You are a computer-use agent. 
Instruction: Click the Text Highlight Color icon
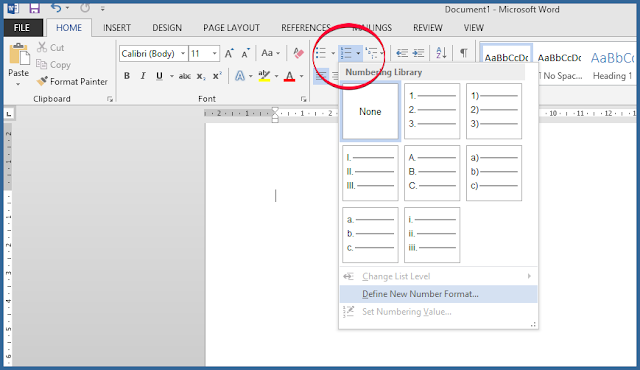click(264, 76)
